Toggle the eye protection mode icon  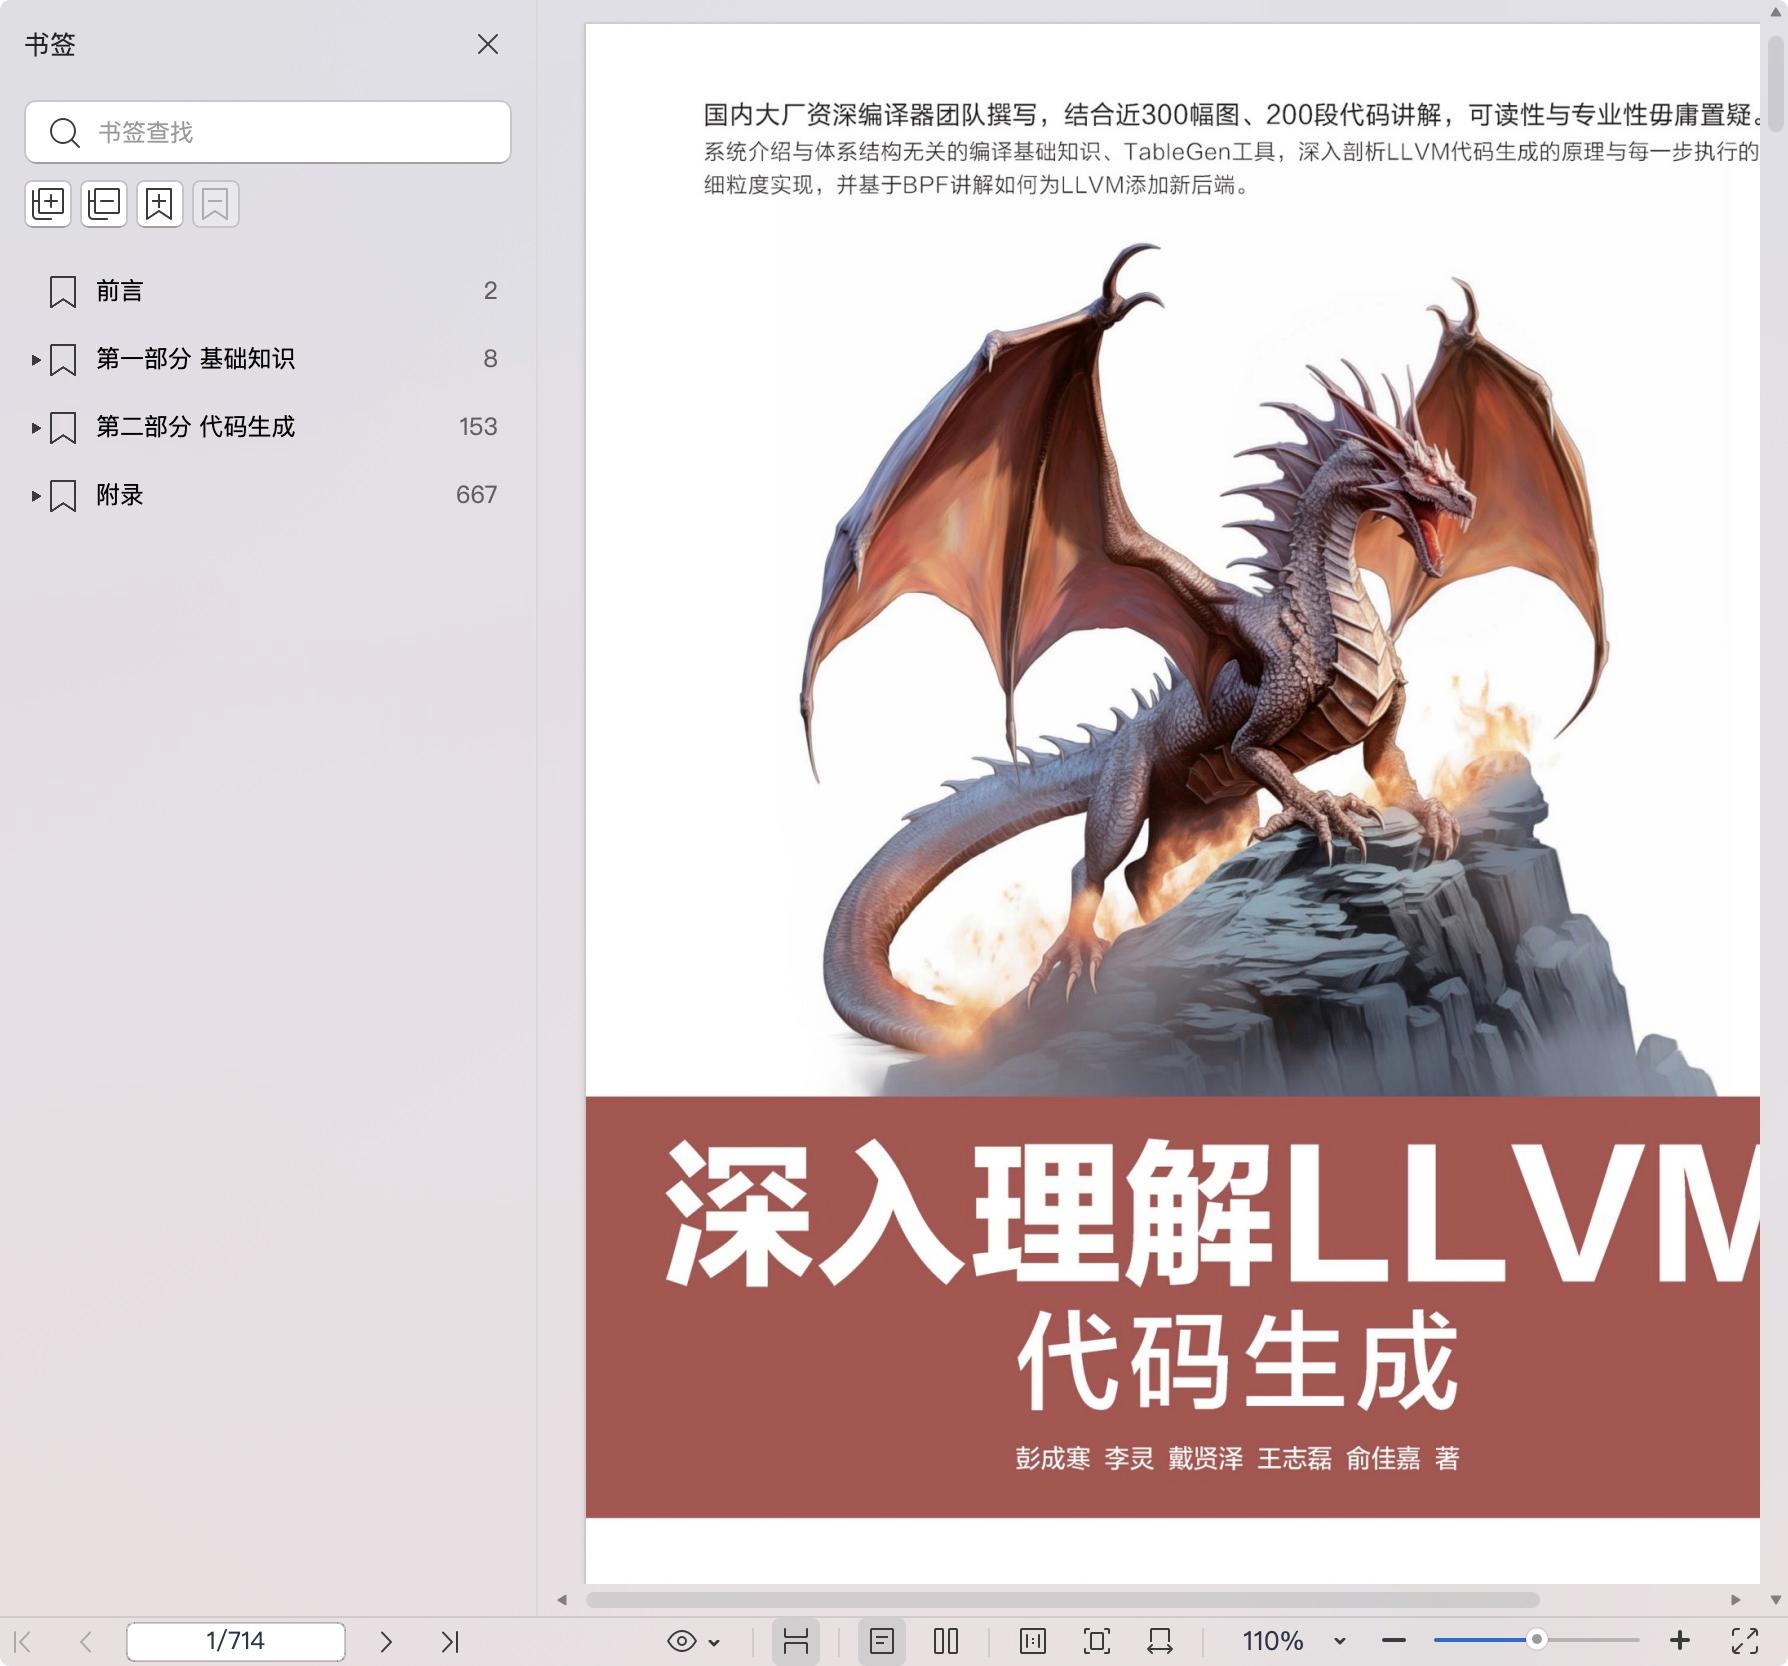[x=682, y=1641]
